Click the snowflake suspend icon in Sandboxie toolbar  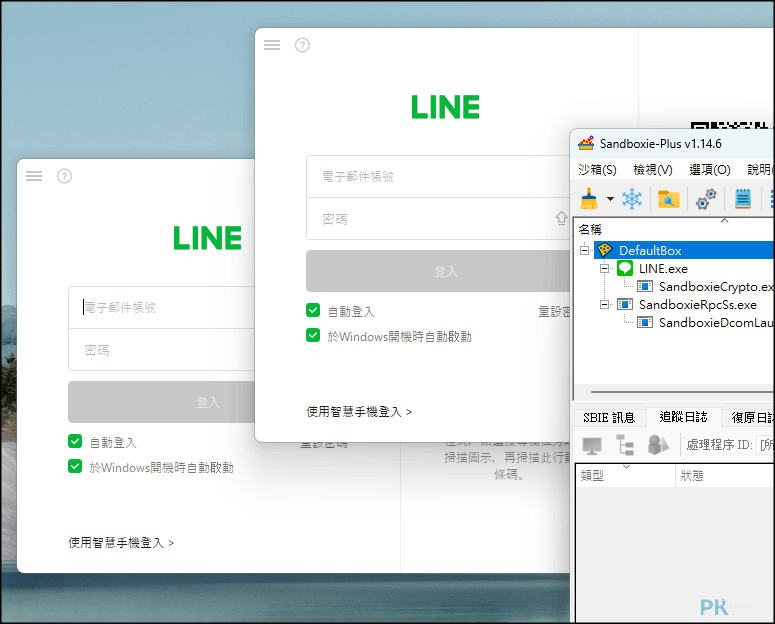click(632, 199)
